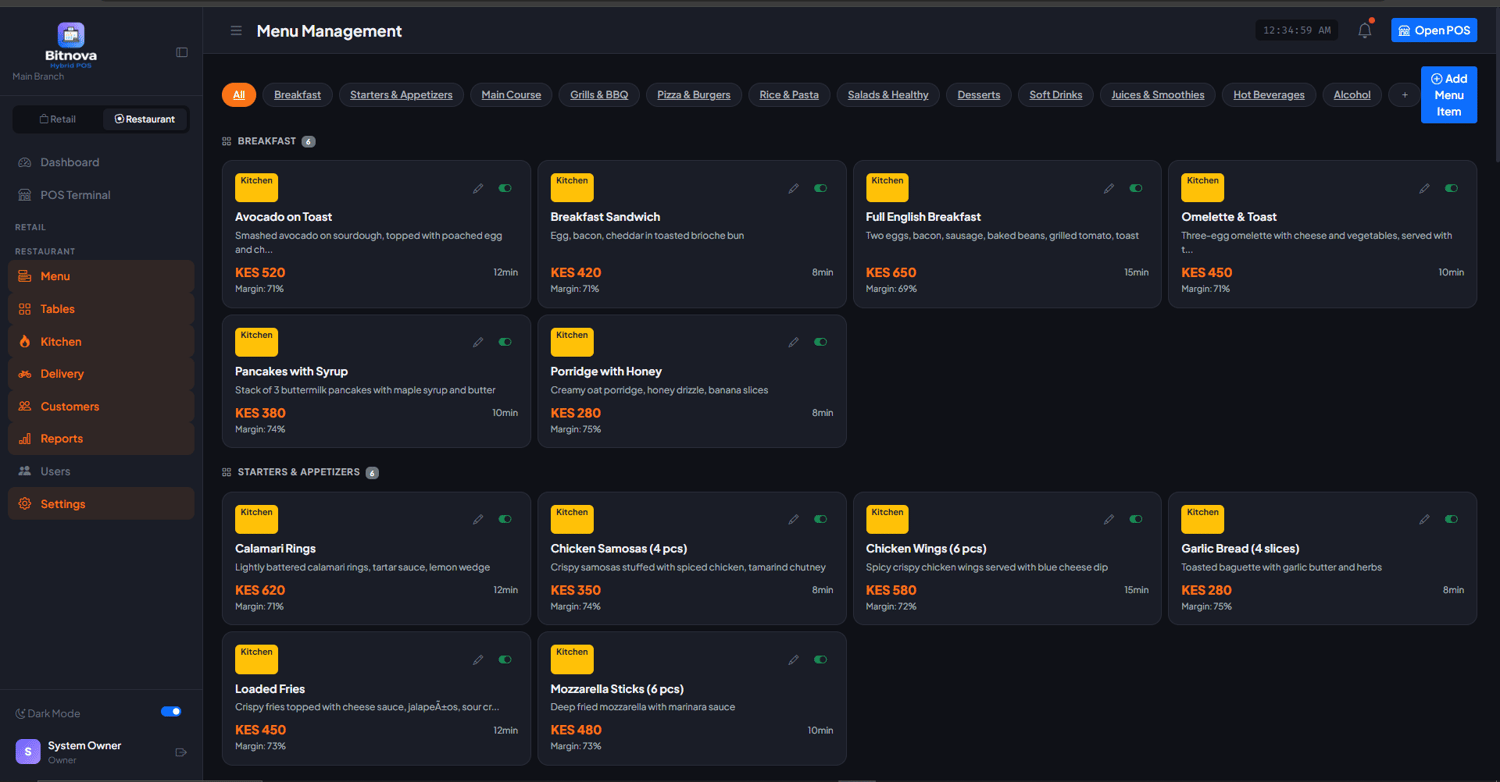The image size is (1500, 782).
Task: Switch off Dark Mode
Action: (171, 712)
